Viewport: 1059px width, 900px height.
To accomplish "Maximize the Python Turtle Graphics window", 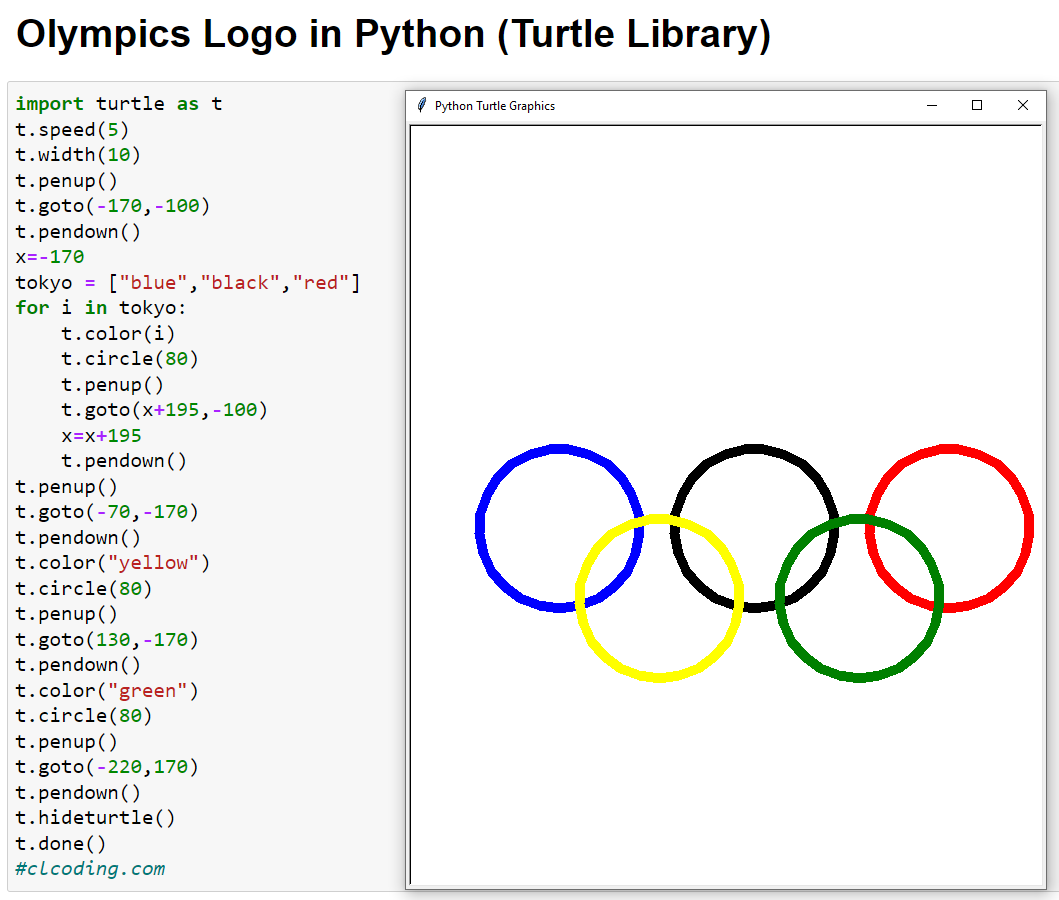I will tap(977, 105).
